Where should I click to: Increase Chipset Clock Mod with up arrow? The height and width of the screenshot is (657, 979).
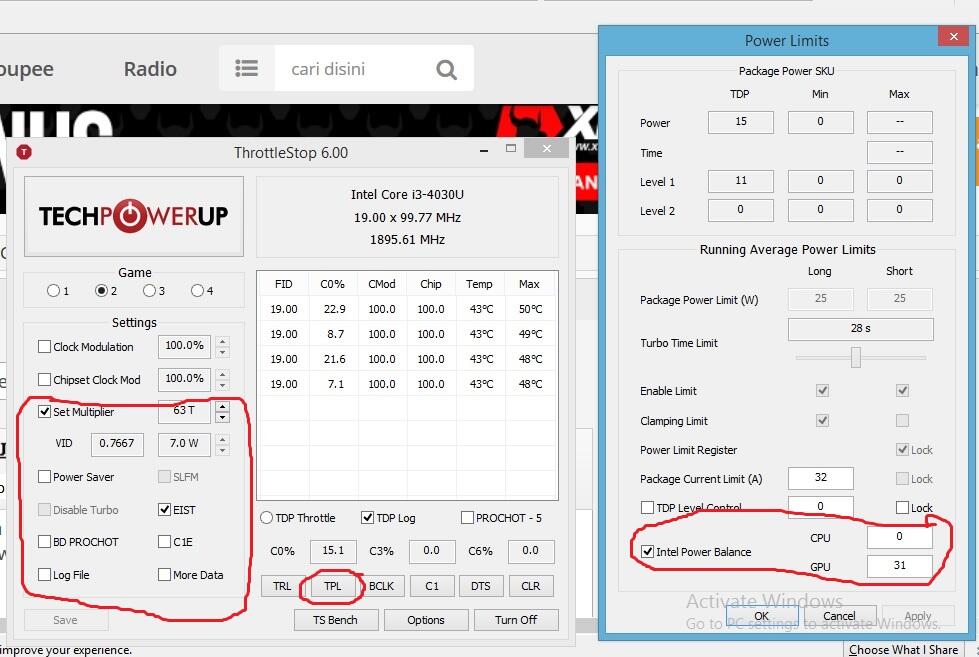click(223, 373)
